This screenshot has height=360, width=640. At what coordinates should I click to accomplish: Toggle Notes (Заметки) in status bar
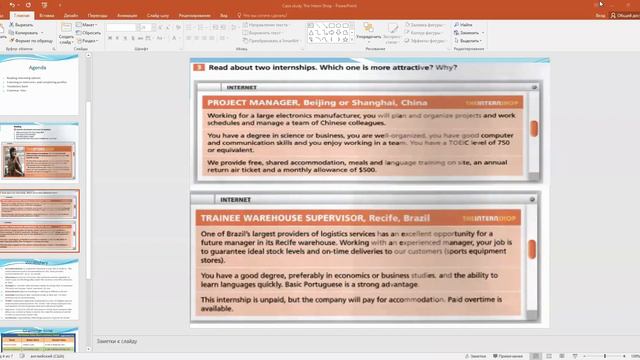(x=476, y=356)
